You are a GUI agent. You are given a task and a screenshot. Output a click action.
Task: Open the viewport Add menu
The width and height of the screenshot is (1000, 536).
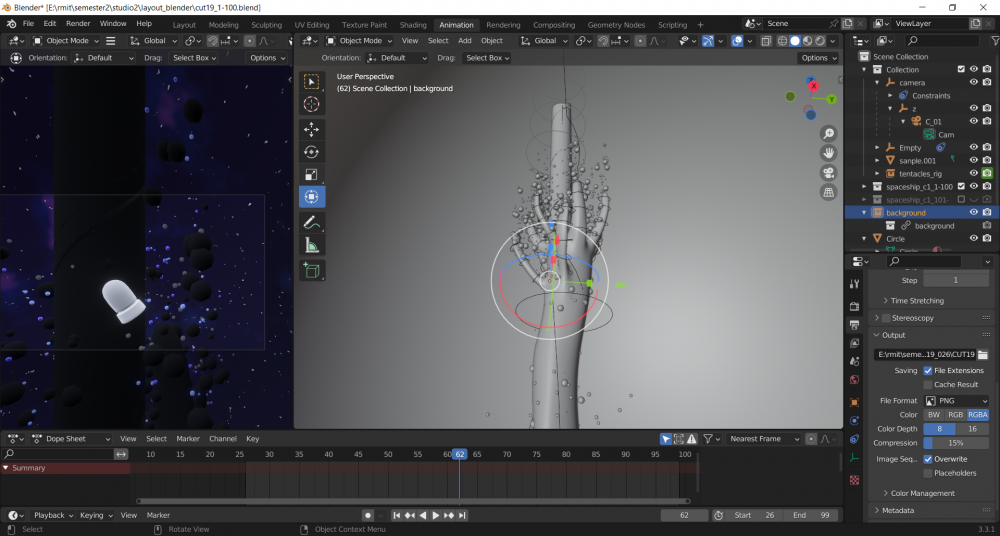(464, 40)
